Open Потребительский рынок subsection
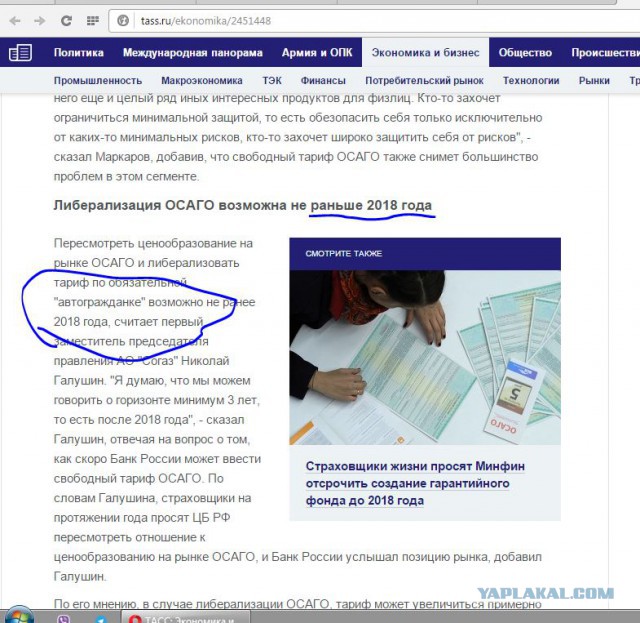Image resolution: width=640 pixels, height=623 pixels. tap(424, 80)
